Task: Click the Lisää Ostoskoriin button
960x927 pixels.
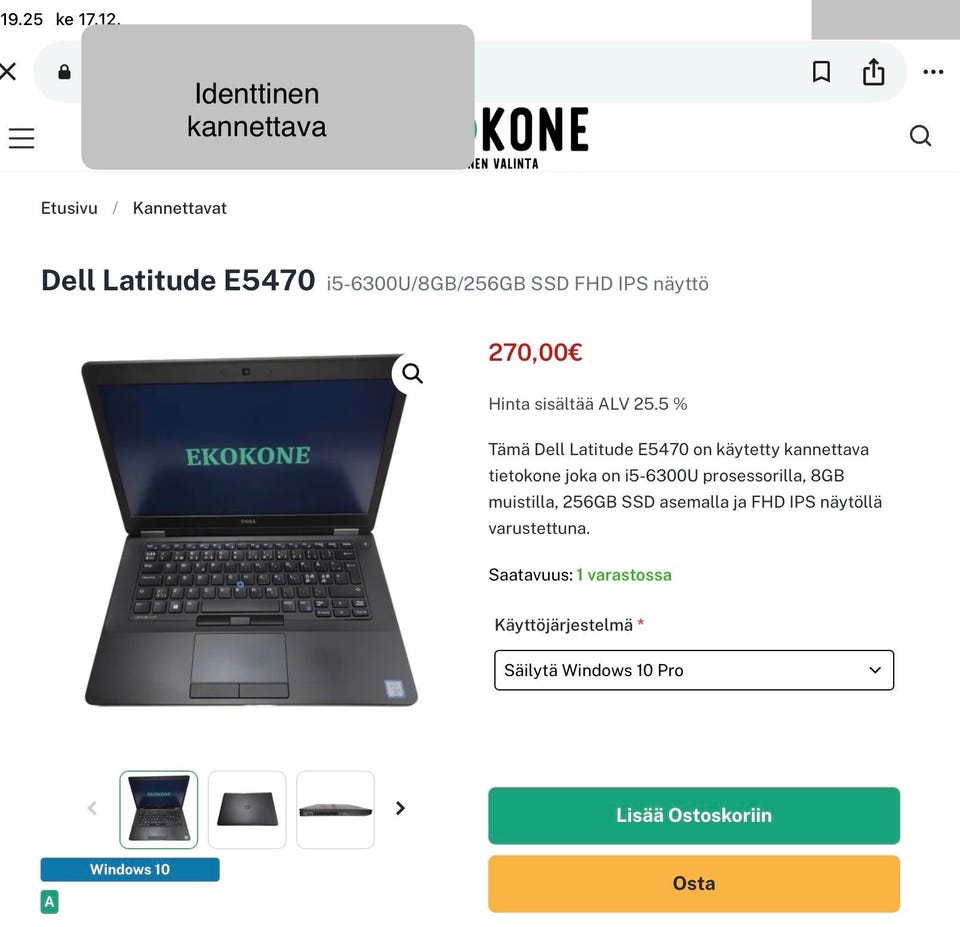Action: (x=694, y=815)
